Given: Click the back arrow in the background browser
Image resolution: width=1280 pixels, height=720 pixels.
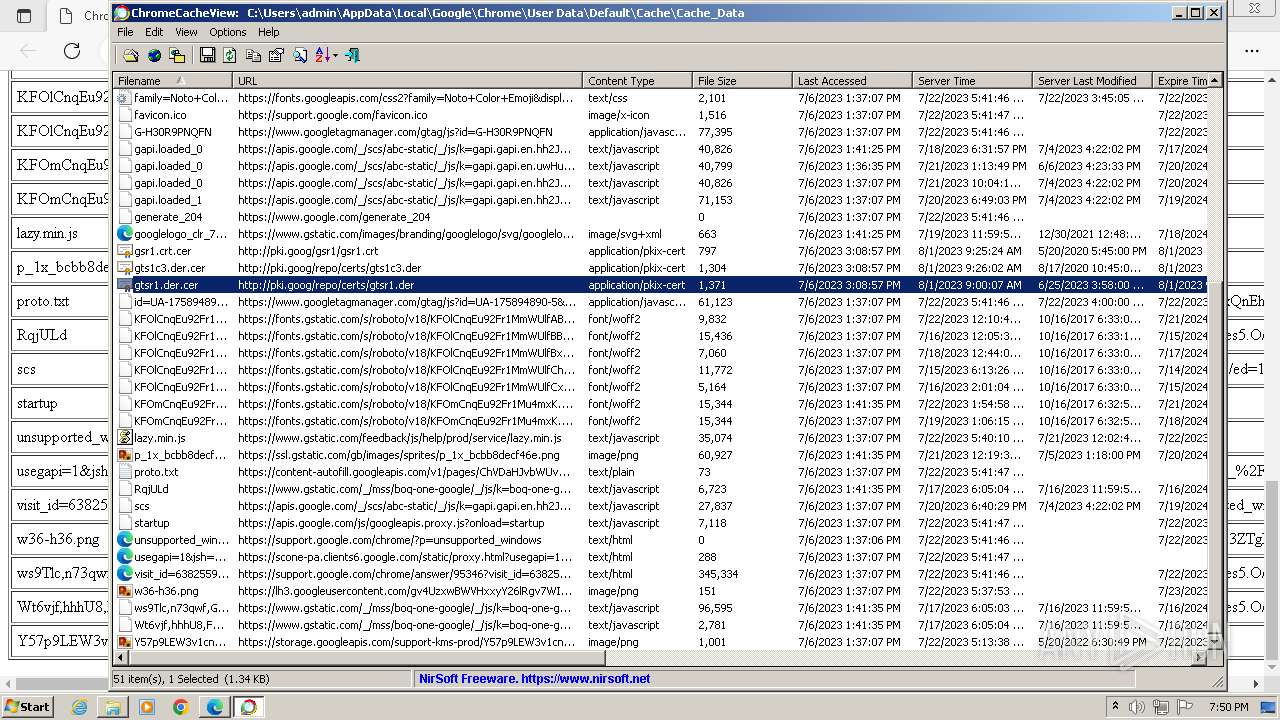Looking at the screenshot, I should point(28,51).
